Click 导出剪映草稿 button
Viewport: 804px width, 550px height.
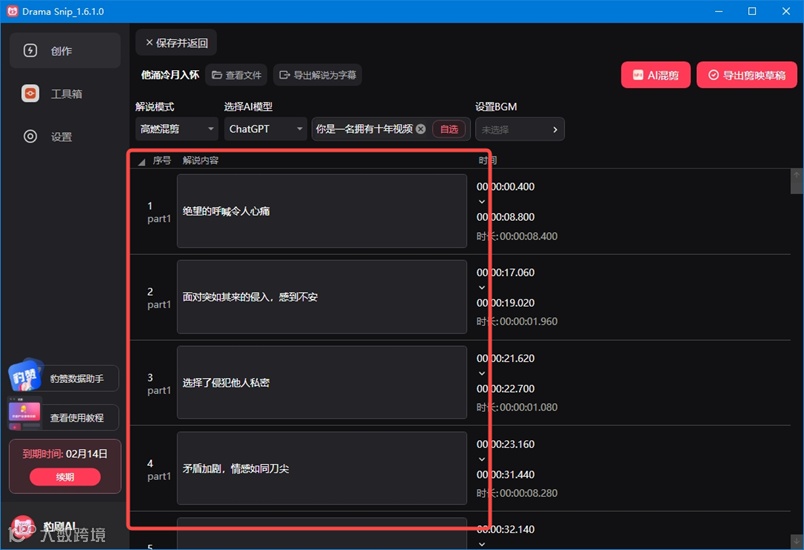click(x=747, y=75)
